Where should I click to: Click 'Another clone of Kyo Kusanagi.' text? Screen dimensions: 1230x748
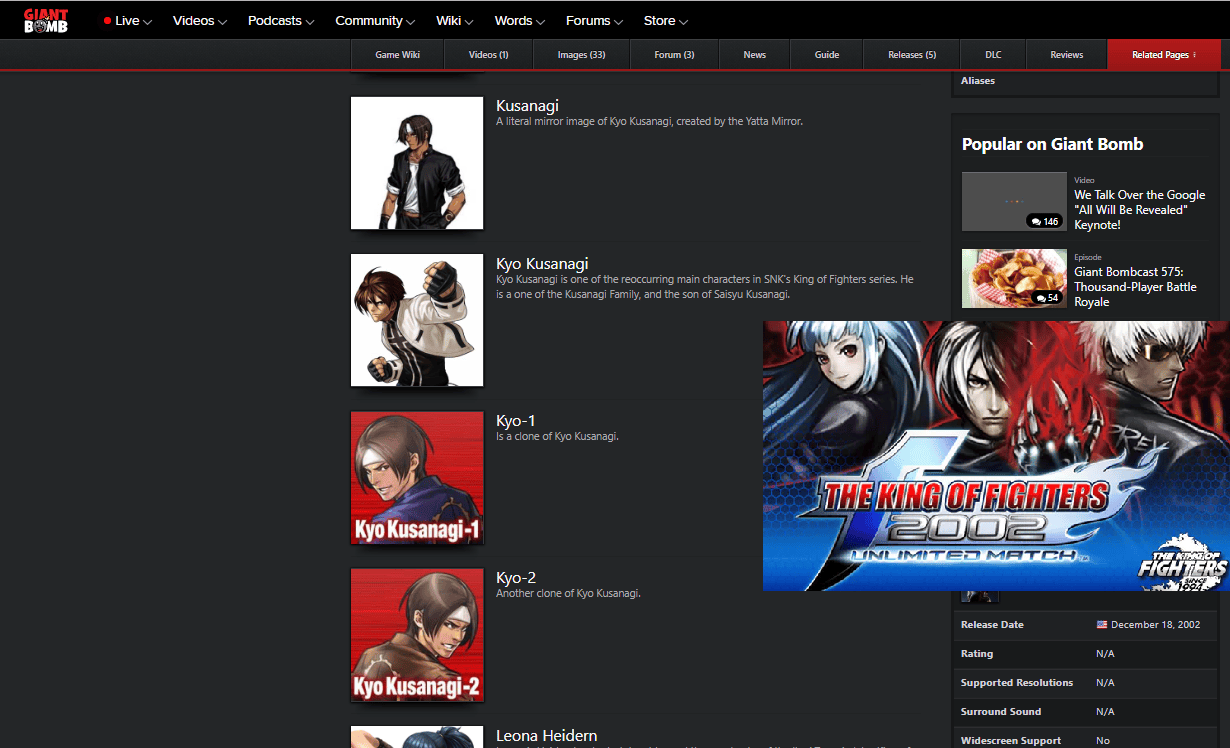(568, 594)
